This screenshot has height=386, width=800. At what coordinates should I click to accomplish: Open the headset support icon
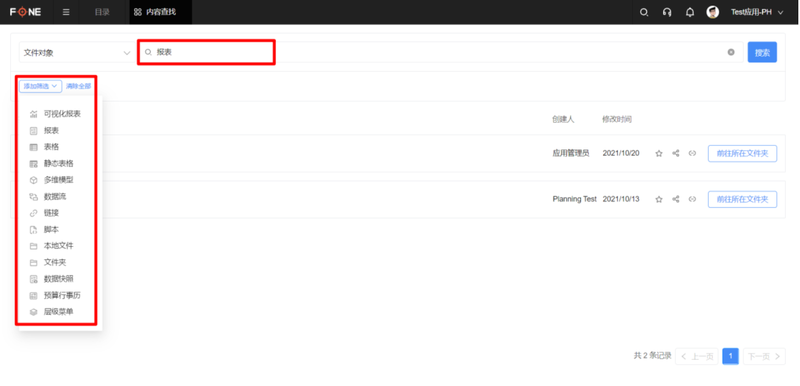[x=667, y=12]
